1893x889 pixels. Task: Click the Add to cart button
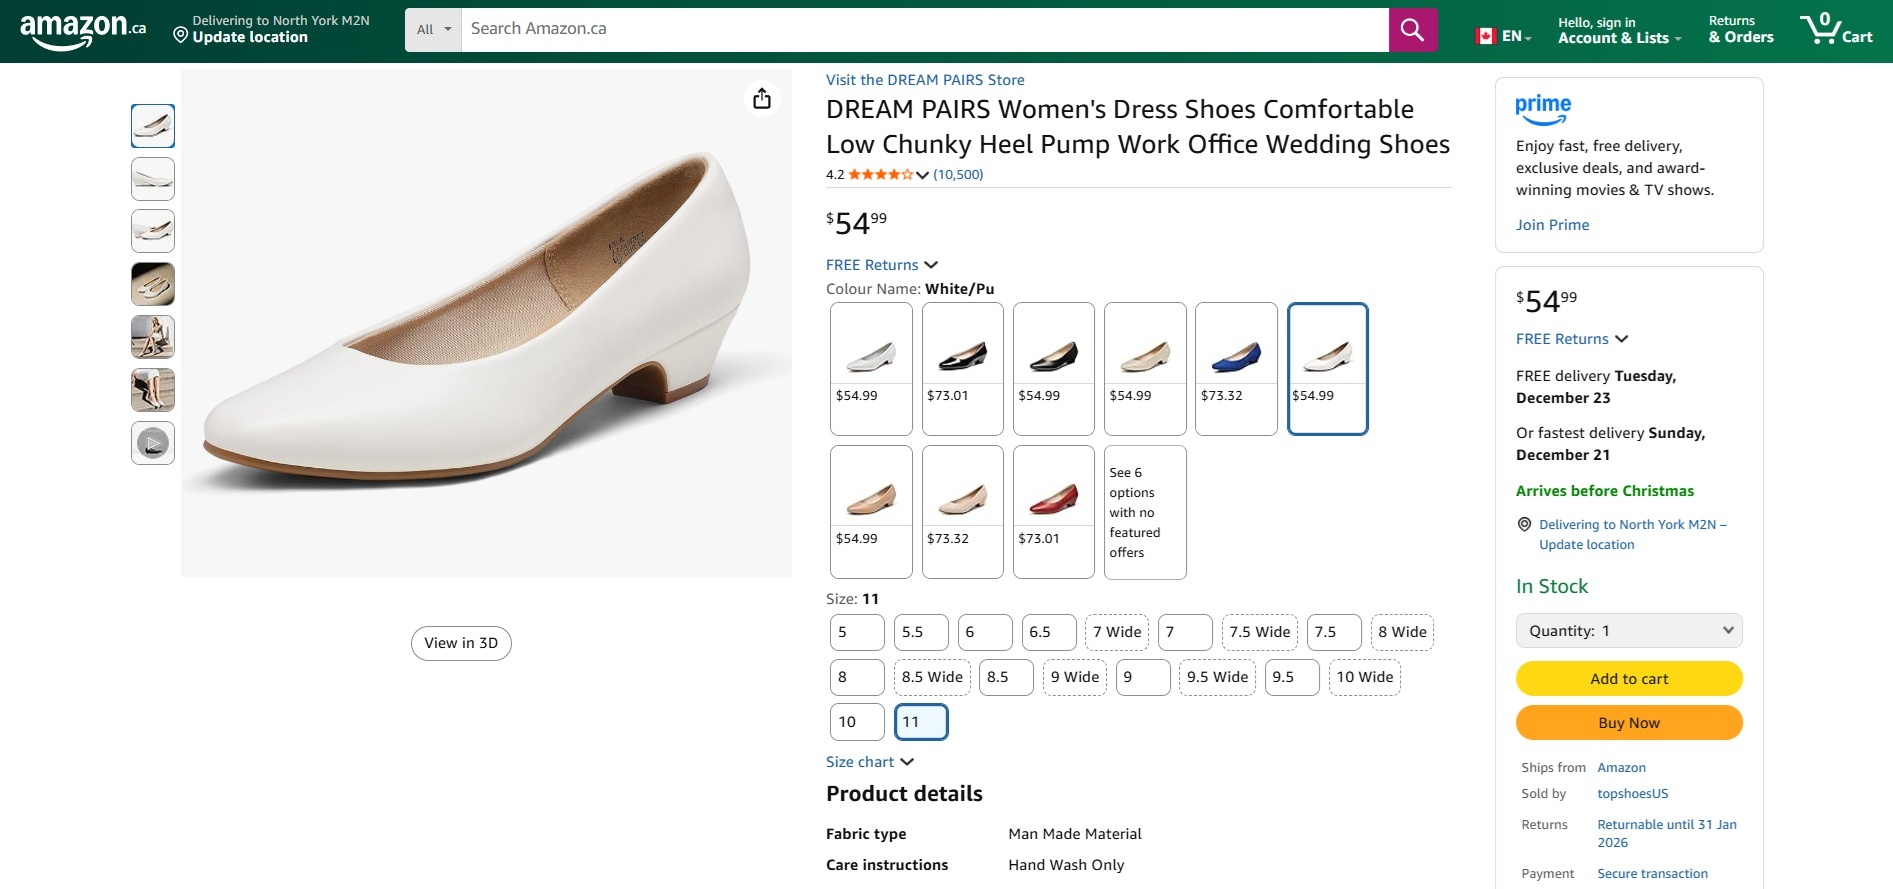(x=1629, y=679)
